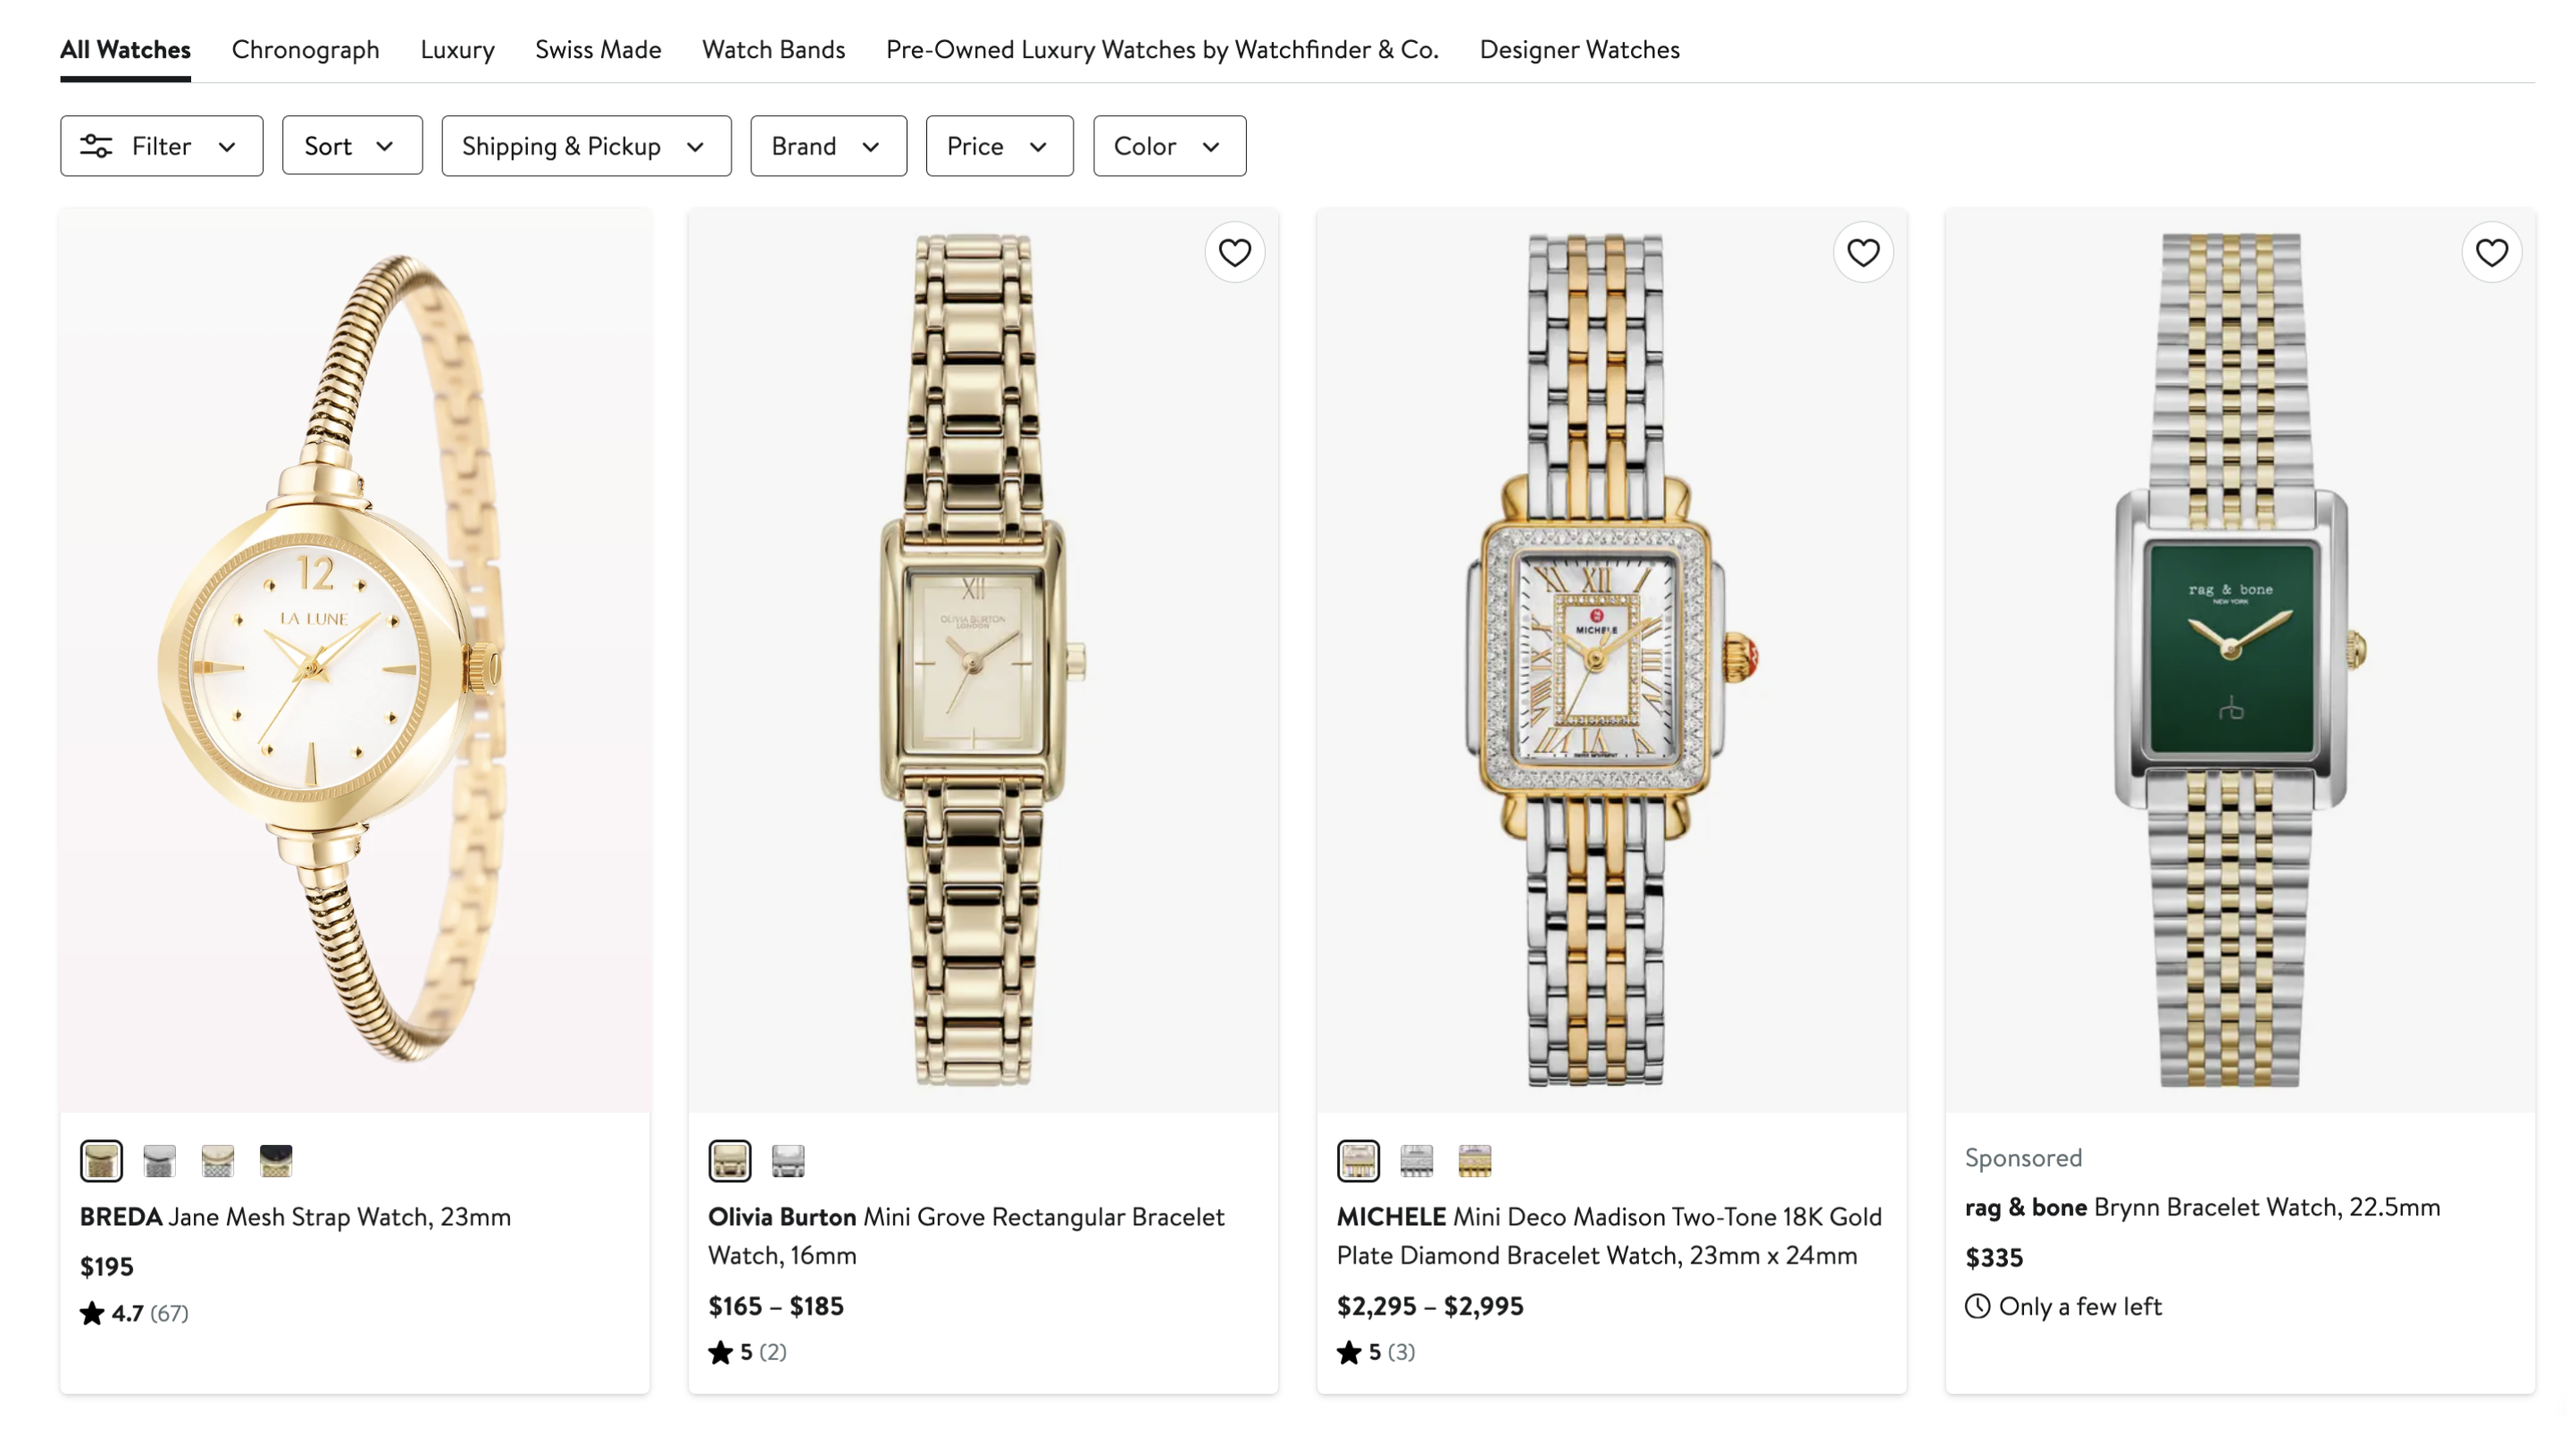The width and height of the screenshot is (2576, 1436).
Task: Save the rag & bone watch to wishlist
Action: click(2490, 253)
